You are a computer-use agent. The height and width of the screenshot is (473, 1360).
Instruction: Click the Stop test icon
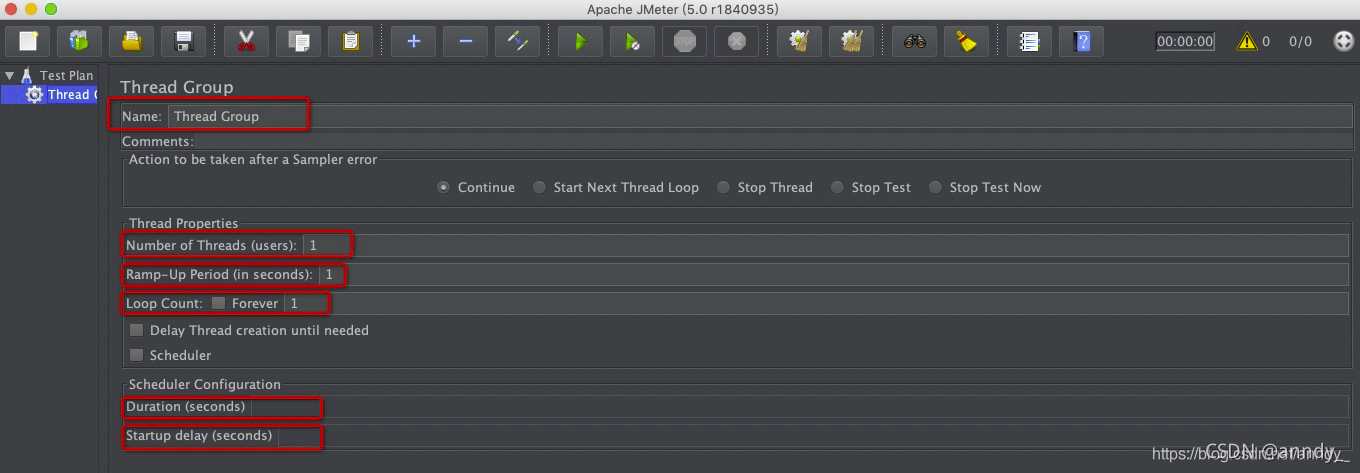684,42
